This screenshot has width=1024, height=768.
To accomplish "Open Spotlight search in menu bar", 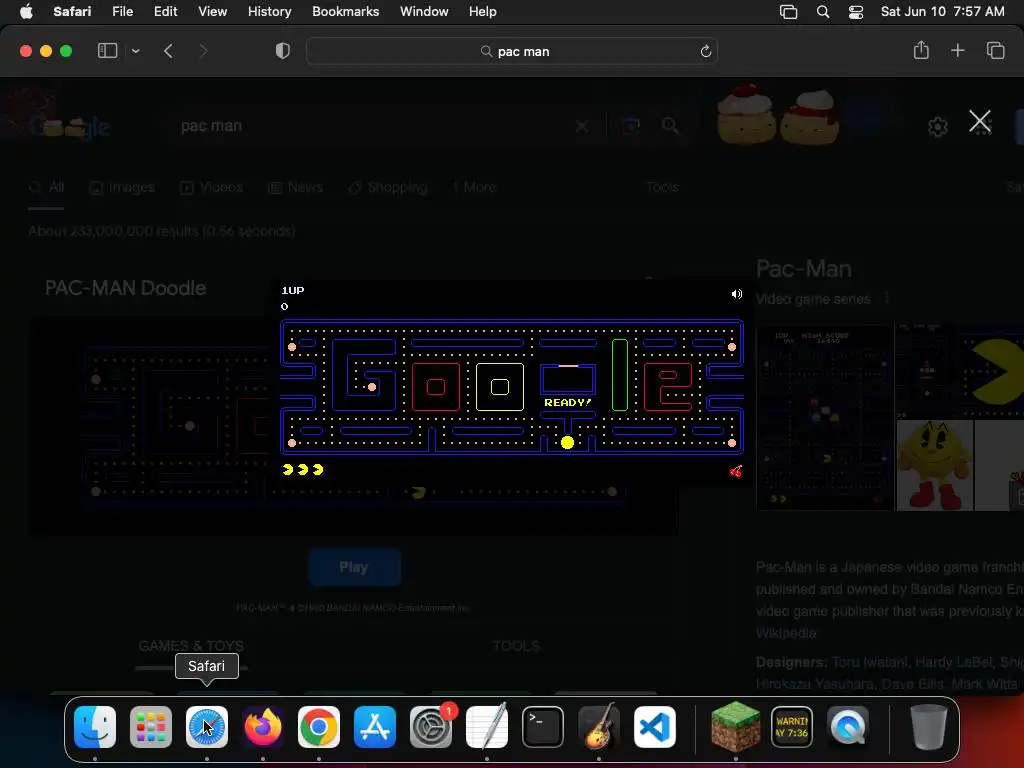I will coord(823,12).
